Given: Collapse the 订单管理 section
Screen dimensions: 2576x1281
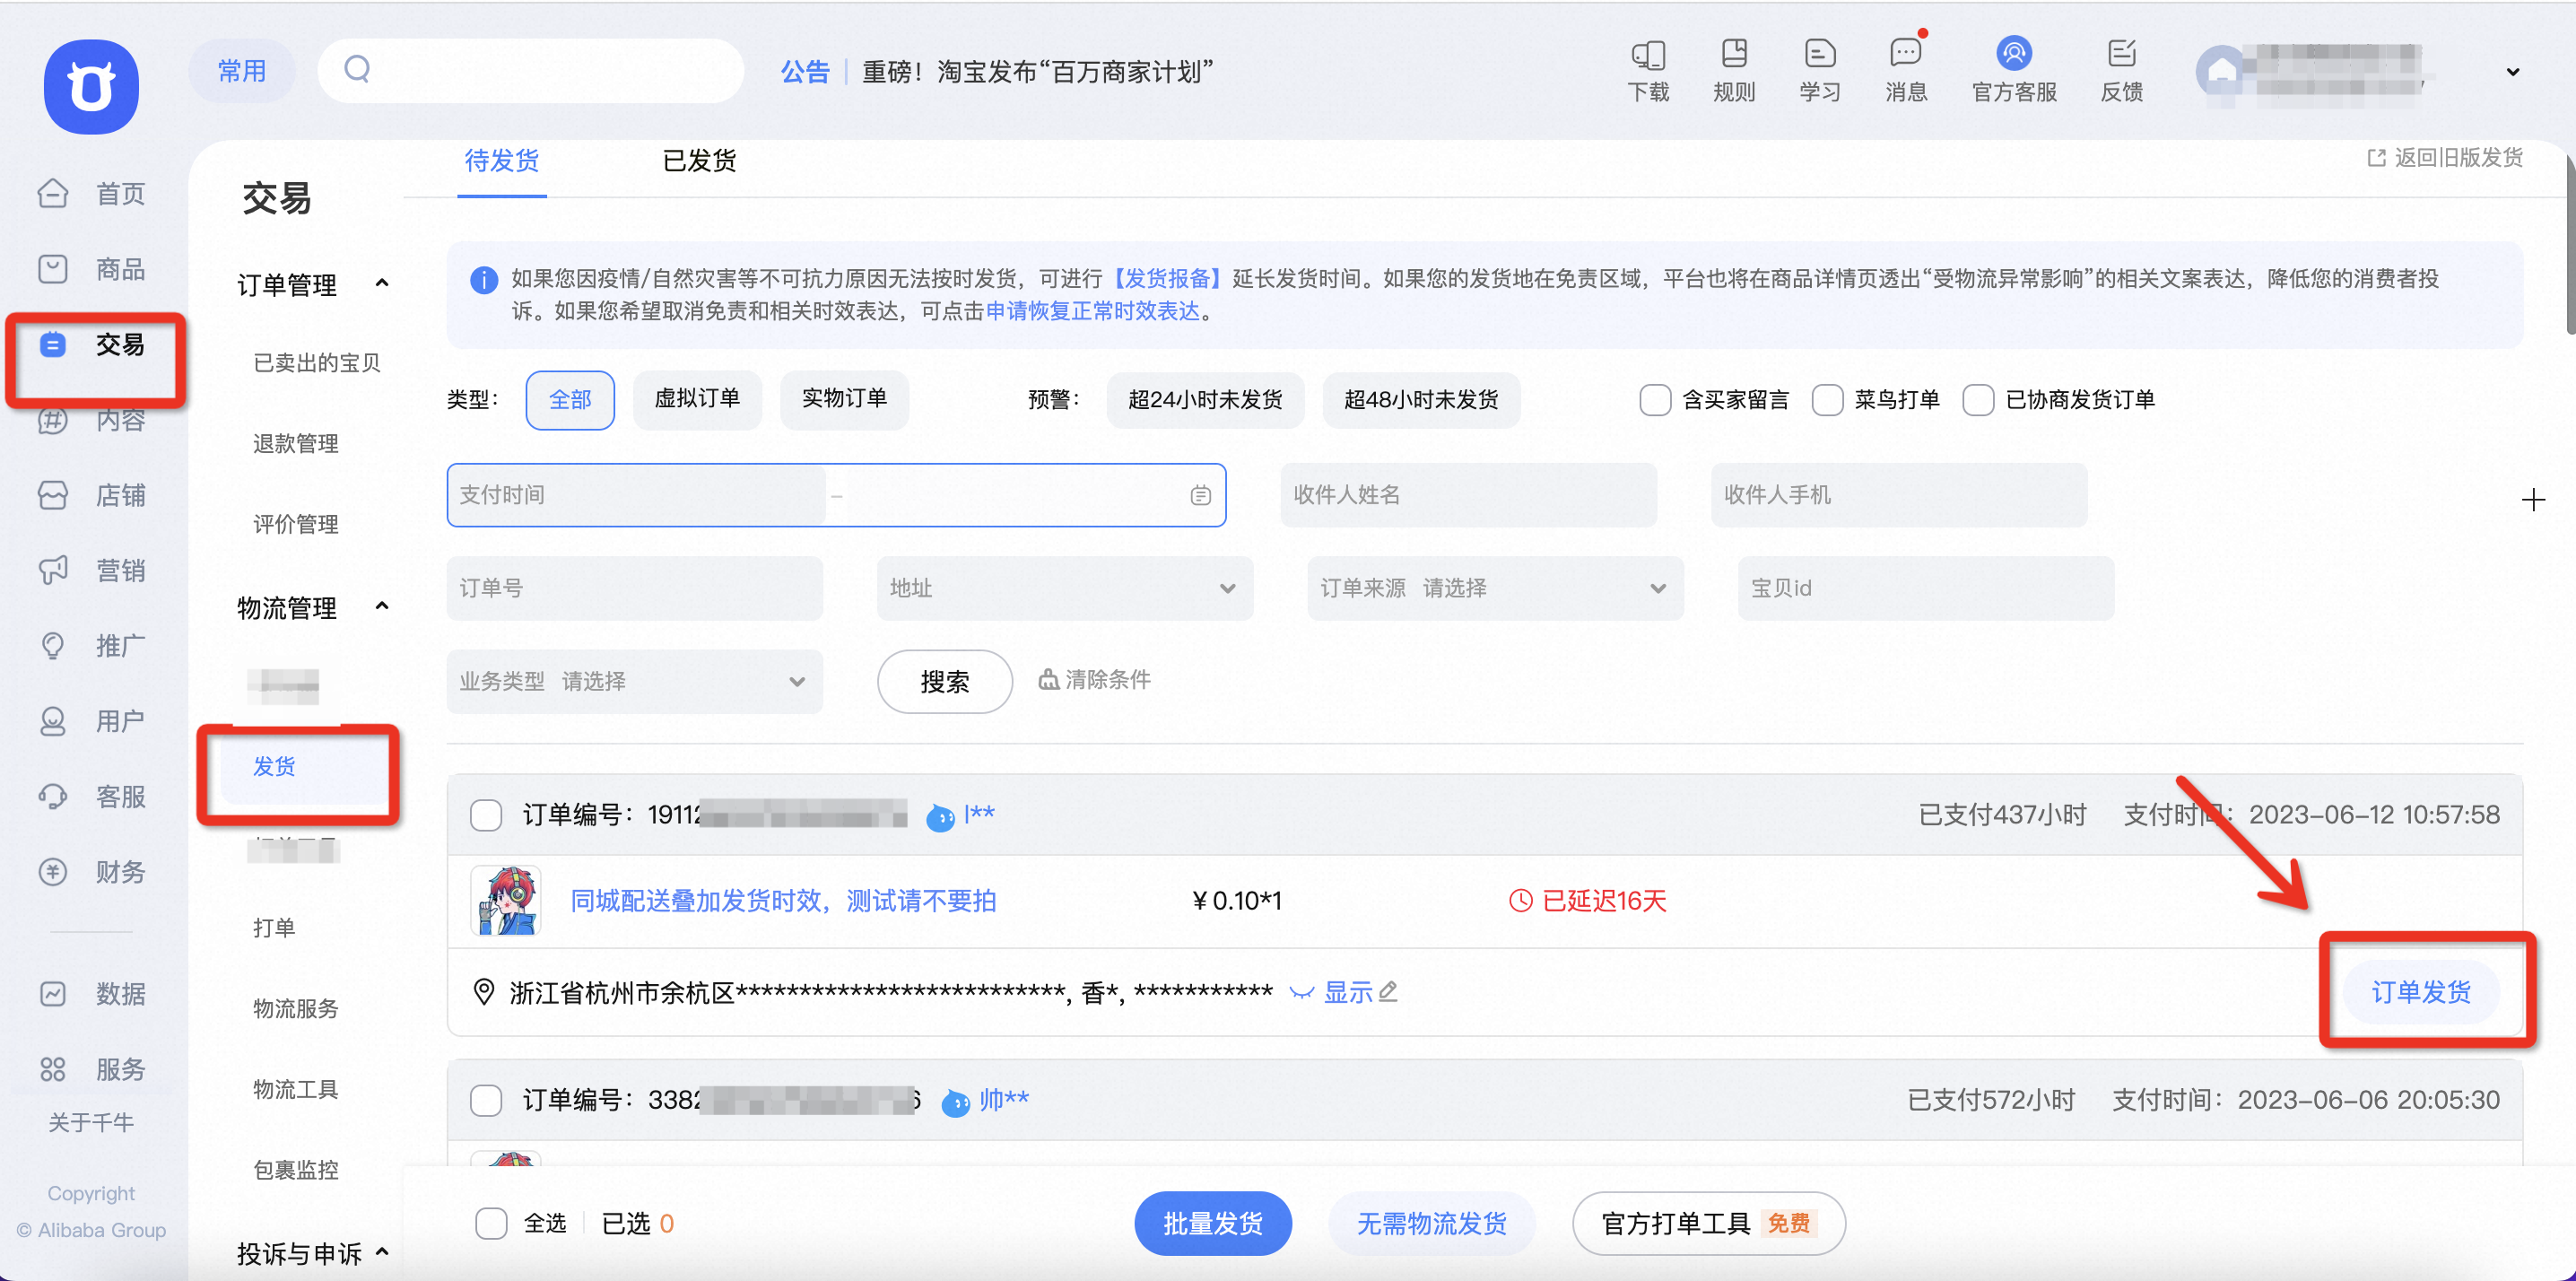Looking at the screenshot, I should click(x=381, y=284).
